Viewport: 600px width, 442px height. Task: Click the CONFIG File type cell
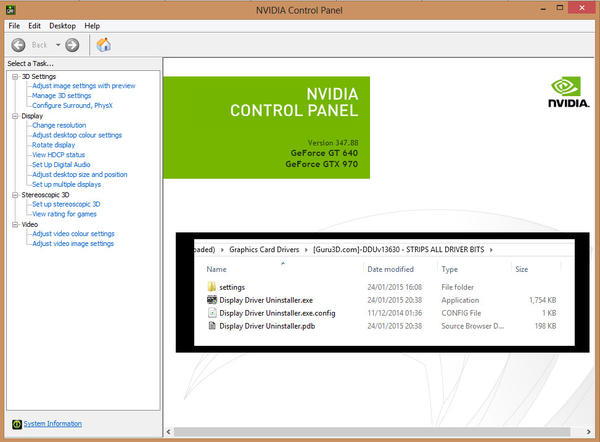461,313
